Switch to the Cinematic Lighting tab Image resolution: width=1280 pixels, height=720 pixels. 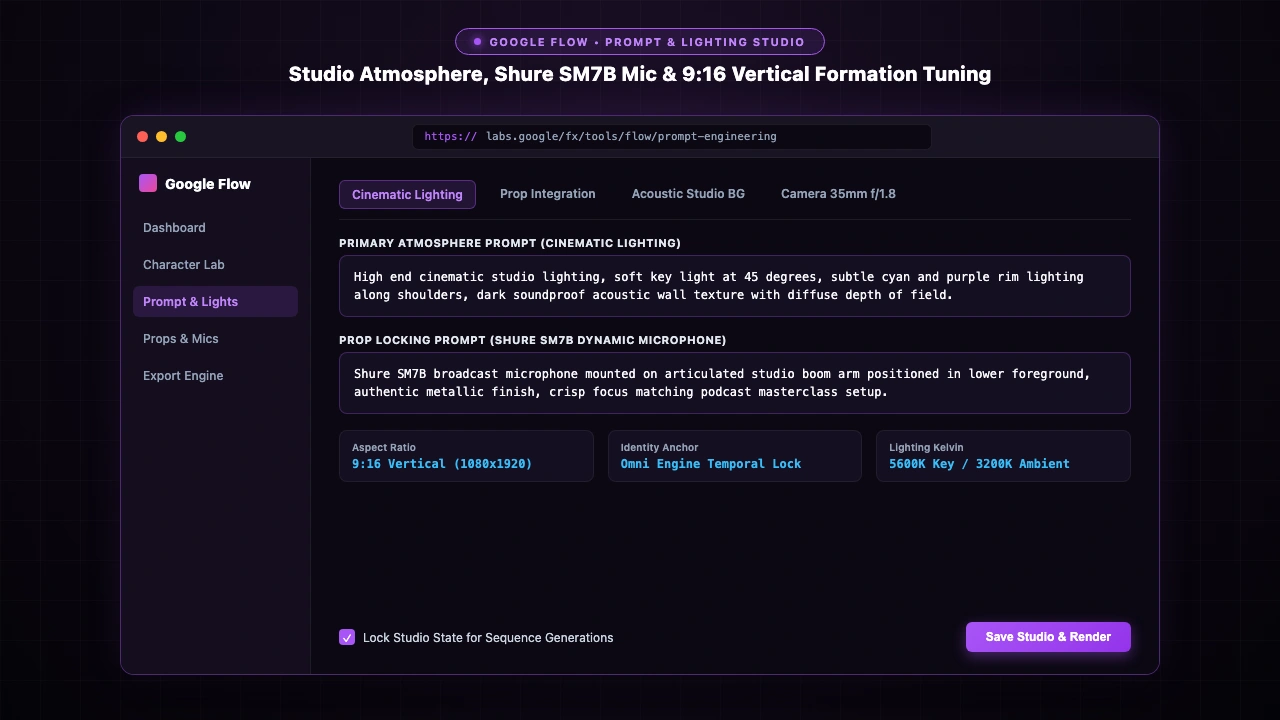(407, 194)
